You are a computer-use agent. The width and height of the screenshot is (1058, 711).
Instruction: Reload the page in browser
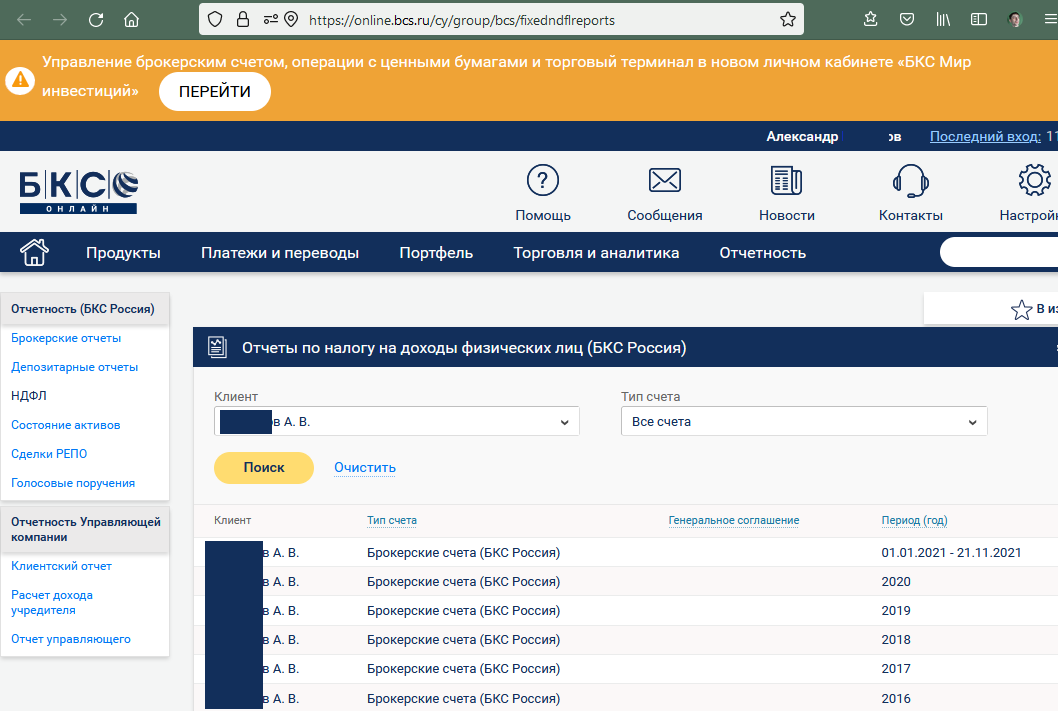pos(96,19)
